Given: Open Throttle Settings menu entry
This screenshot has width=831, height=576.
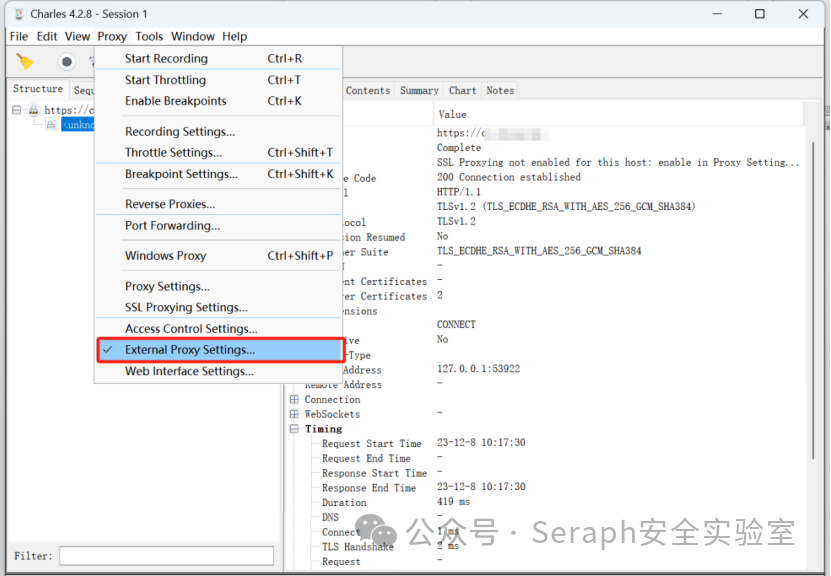Looking at the screenshot, I should [x=219, y=153].
